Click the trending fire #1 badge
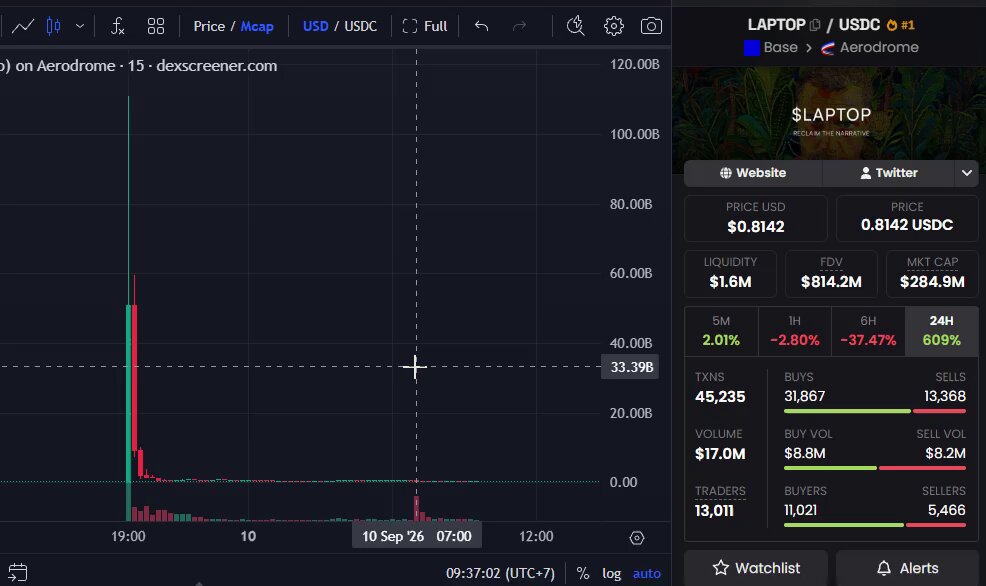This screenshot has height=586, width=986. click(x=900, y=25)
